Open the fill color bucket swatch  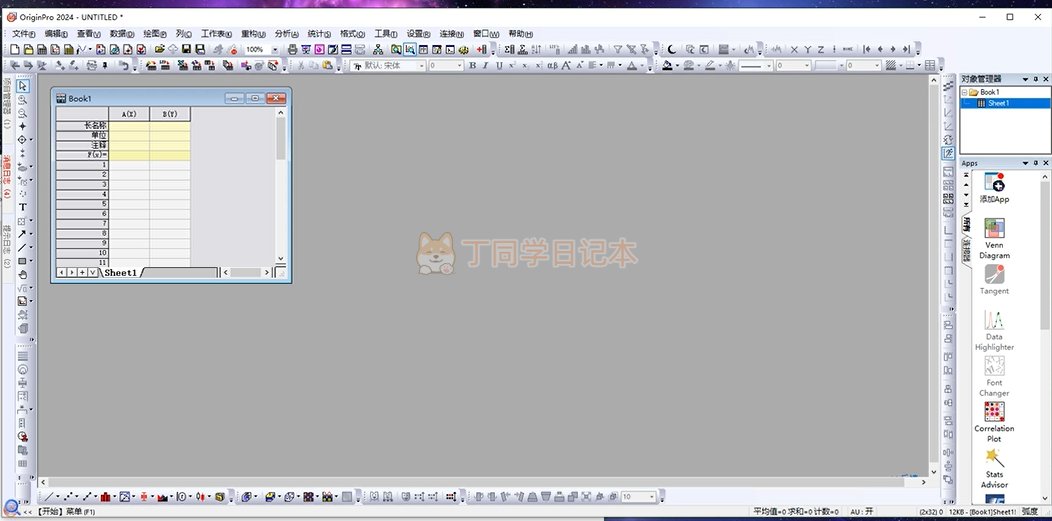pyautogui.click(x=667, y=66)
